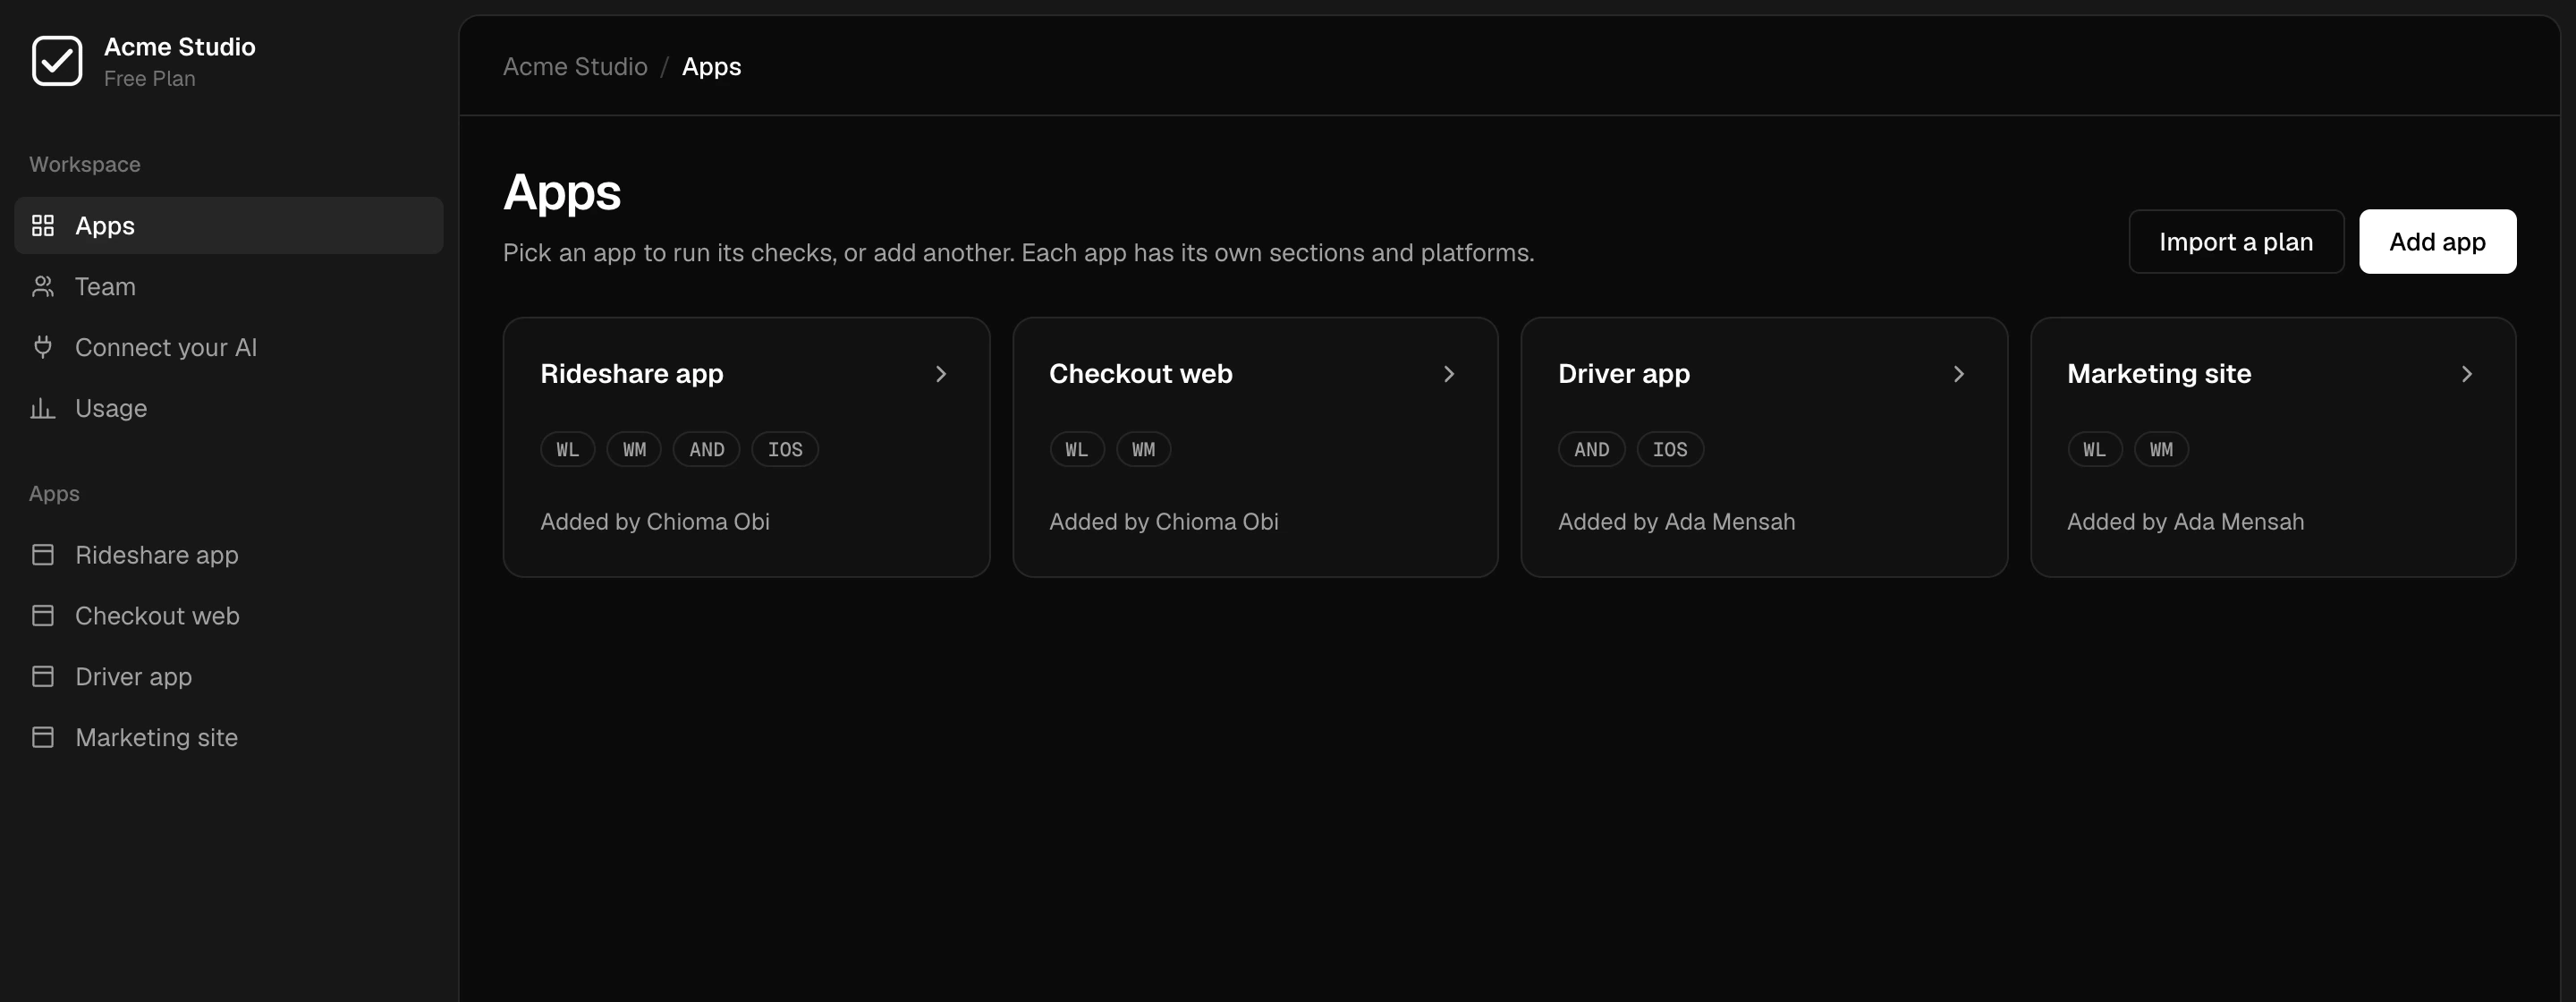The height and width of the screenshot is (1002, 2576).
Task: Click the Connect your AI plug icon
Action: pos(43,347)
